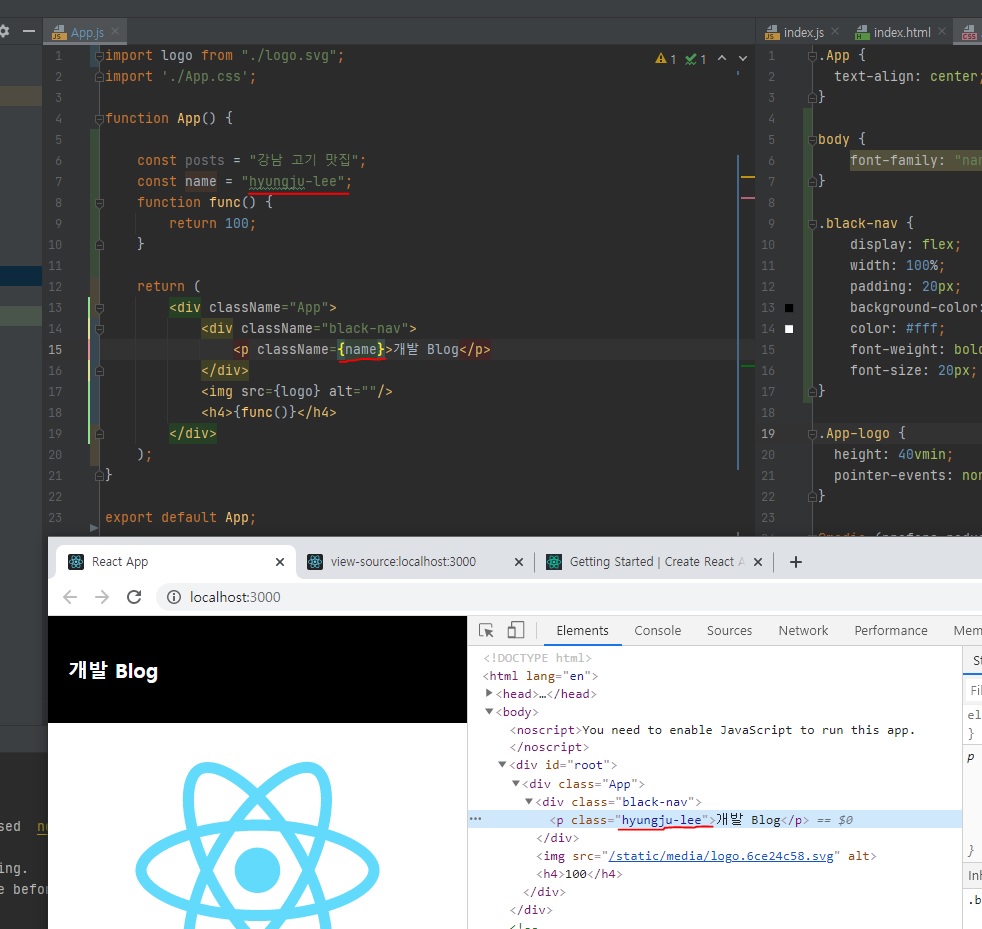Viewport: 982px width, 929px height.
Task: Open the three-dot actions for selected node
Action: 476,819
